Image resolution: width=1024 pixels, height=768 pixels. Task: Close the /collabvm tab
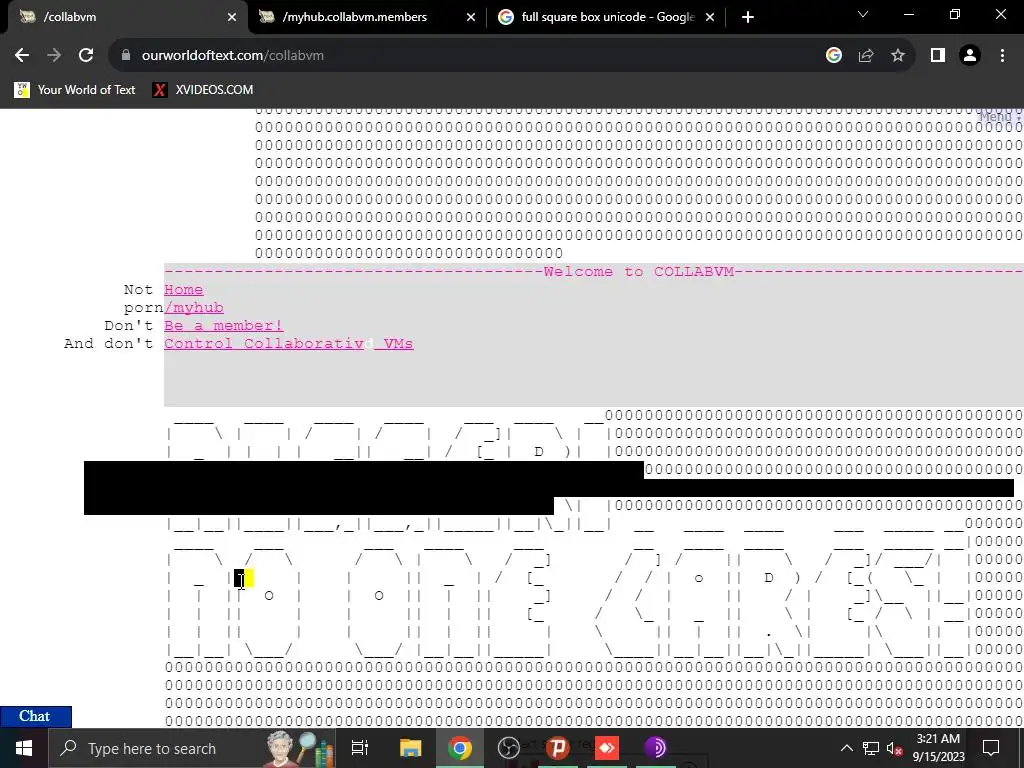pyautogui.click(x=232, y=17)
